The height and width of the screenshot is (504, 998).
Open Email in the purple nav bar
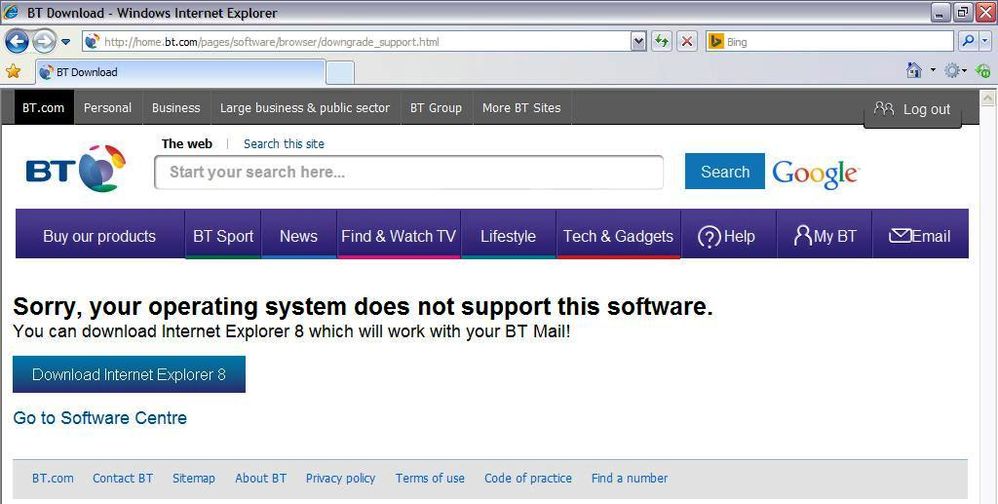920,236
